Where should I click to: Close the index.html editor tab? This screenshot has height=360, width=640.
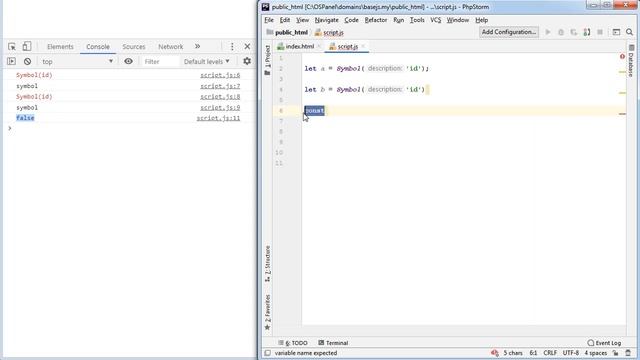319,46
